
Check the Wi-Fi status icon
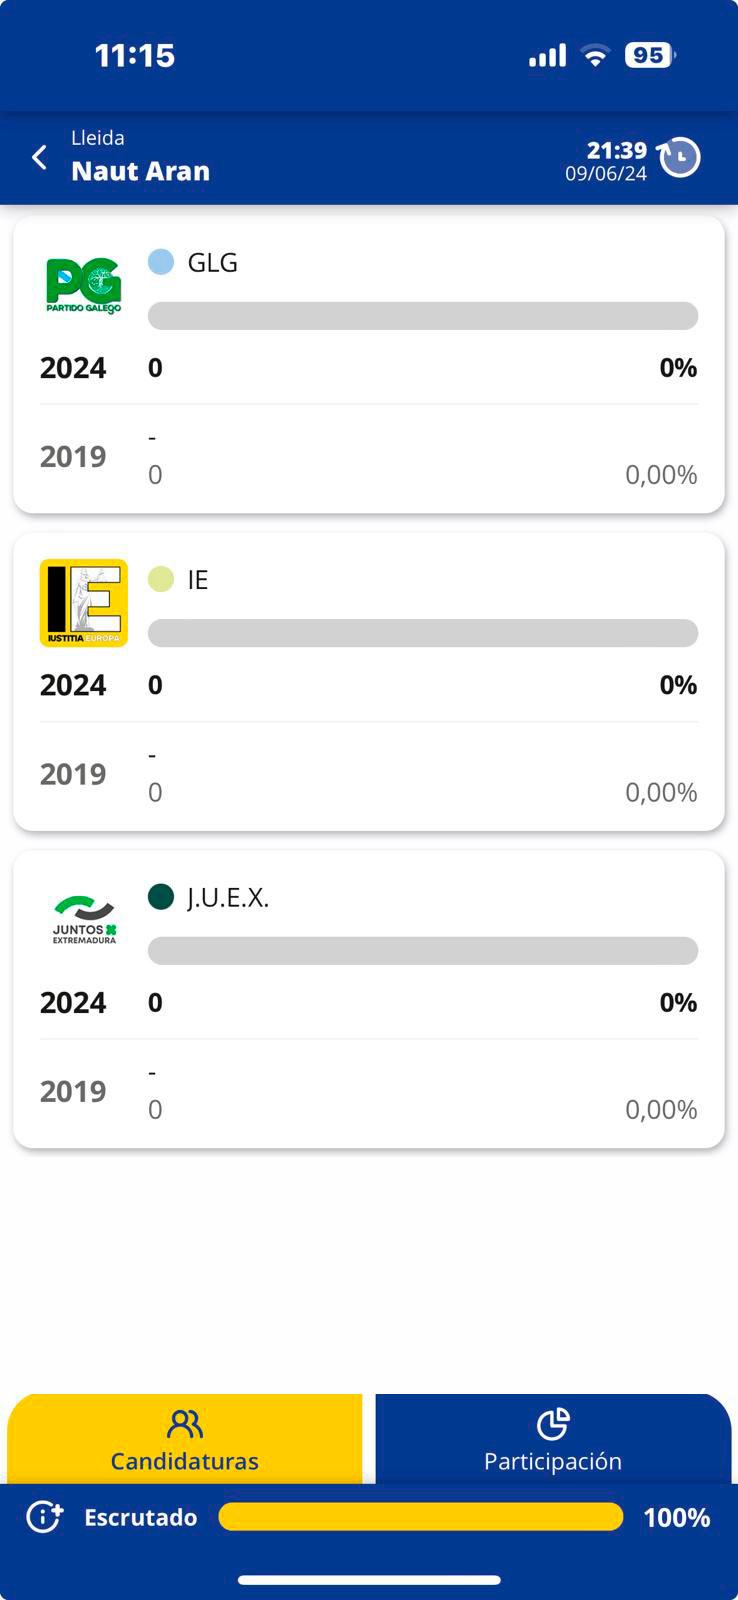[x=595, y=56]
